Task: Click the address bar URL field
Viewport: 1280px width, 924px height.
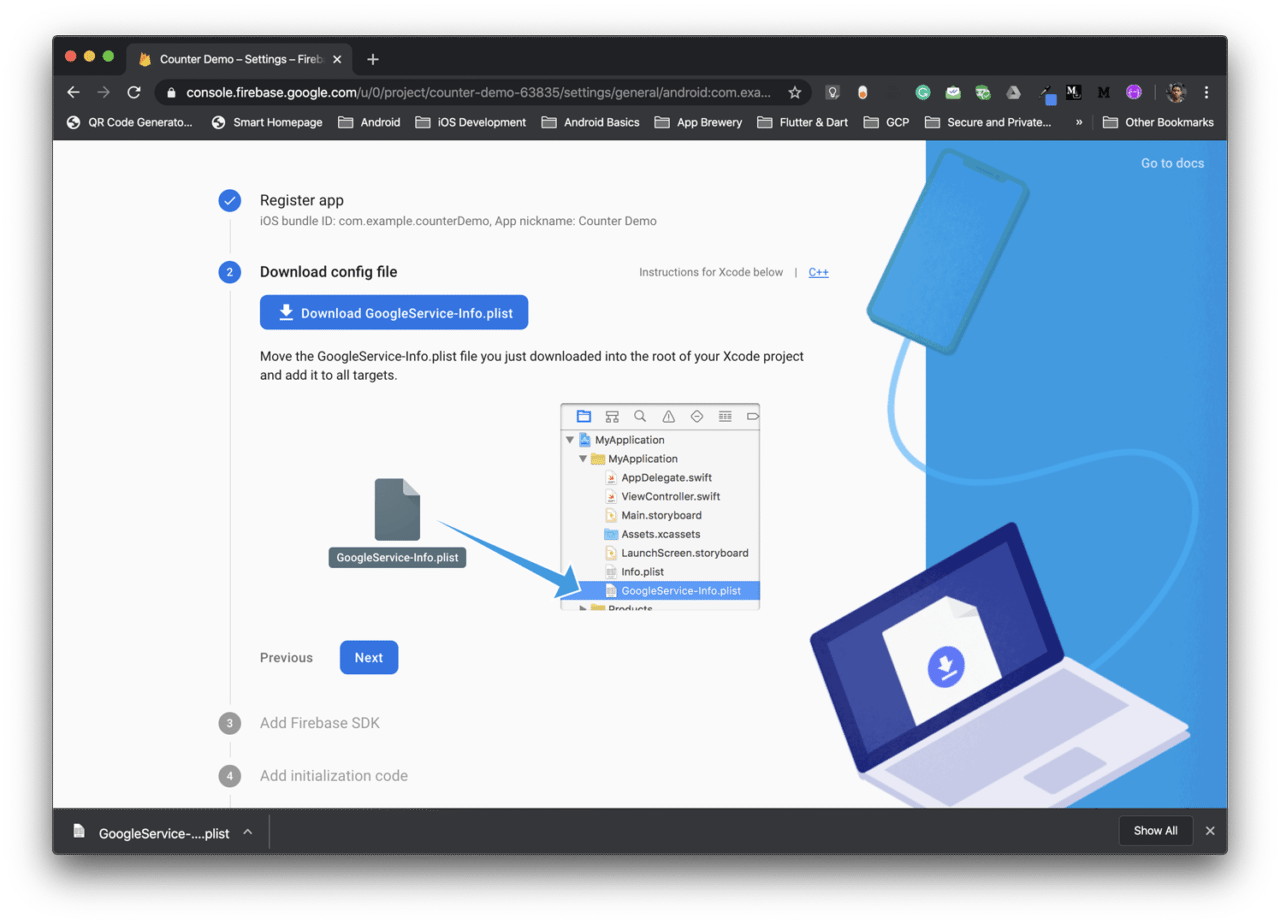Action: pos(480,92)
